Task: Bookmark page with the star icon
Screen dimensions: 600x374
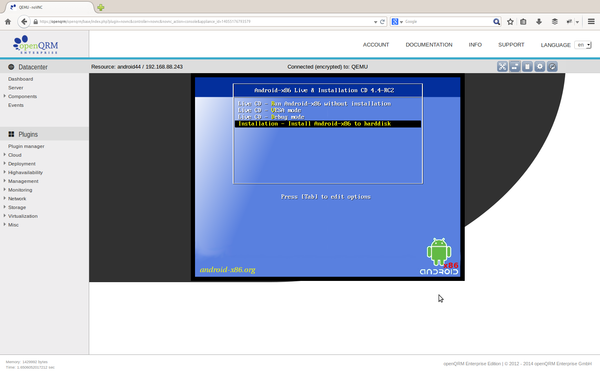Action: click(x=510, y=22)
